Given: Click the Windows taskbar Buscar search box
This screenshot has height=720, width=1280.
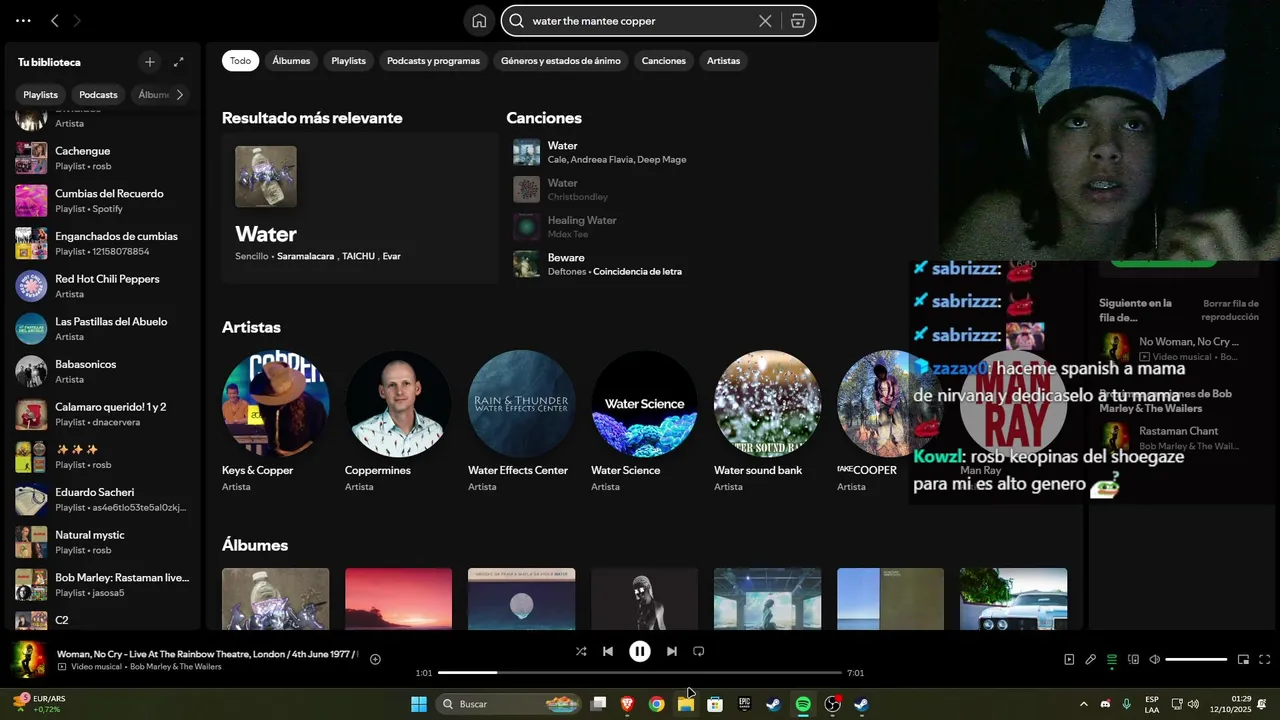Looking at the screenshot, I should [510, 704].
